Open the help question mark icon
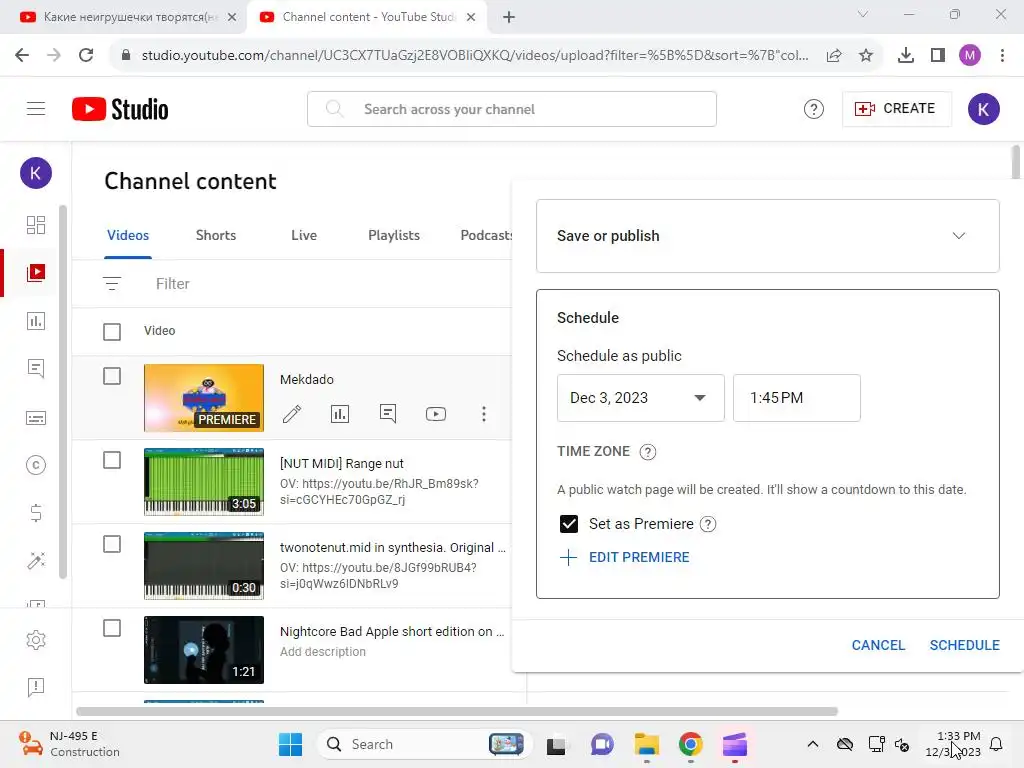The image size is (1024, 768). coord(813,109)
